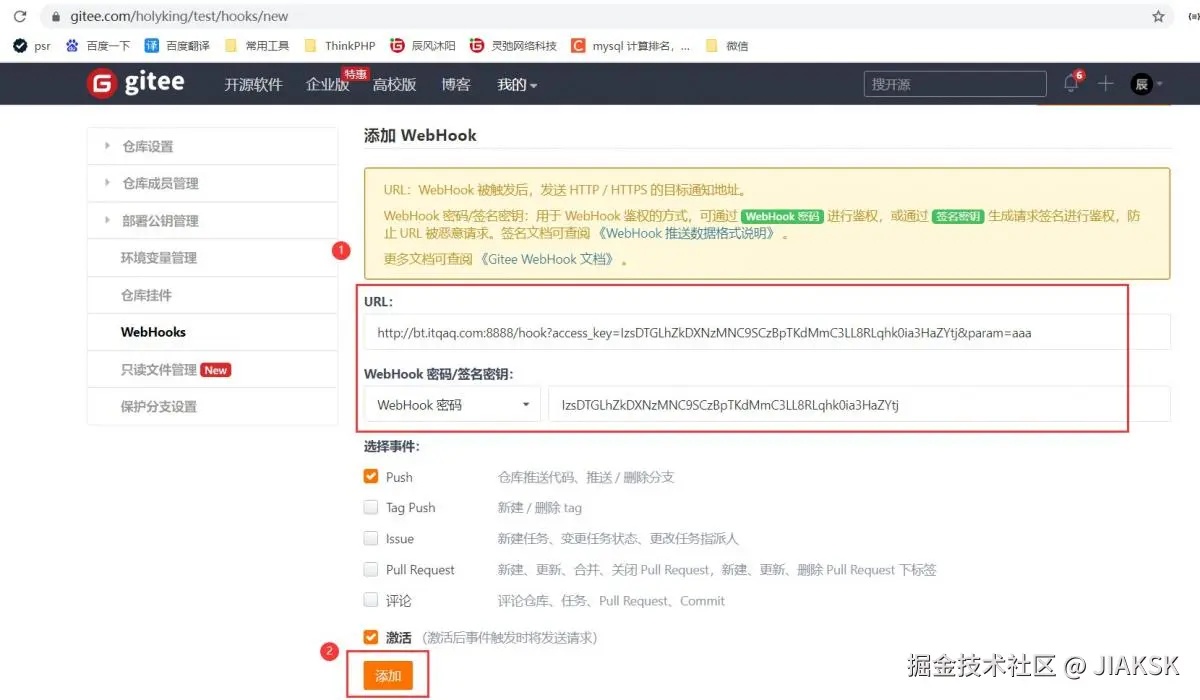The width and height of the screenshot is (1200, 700).
Task: Click the URL input field
Action: (x=767, y=332)
